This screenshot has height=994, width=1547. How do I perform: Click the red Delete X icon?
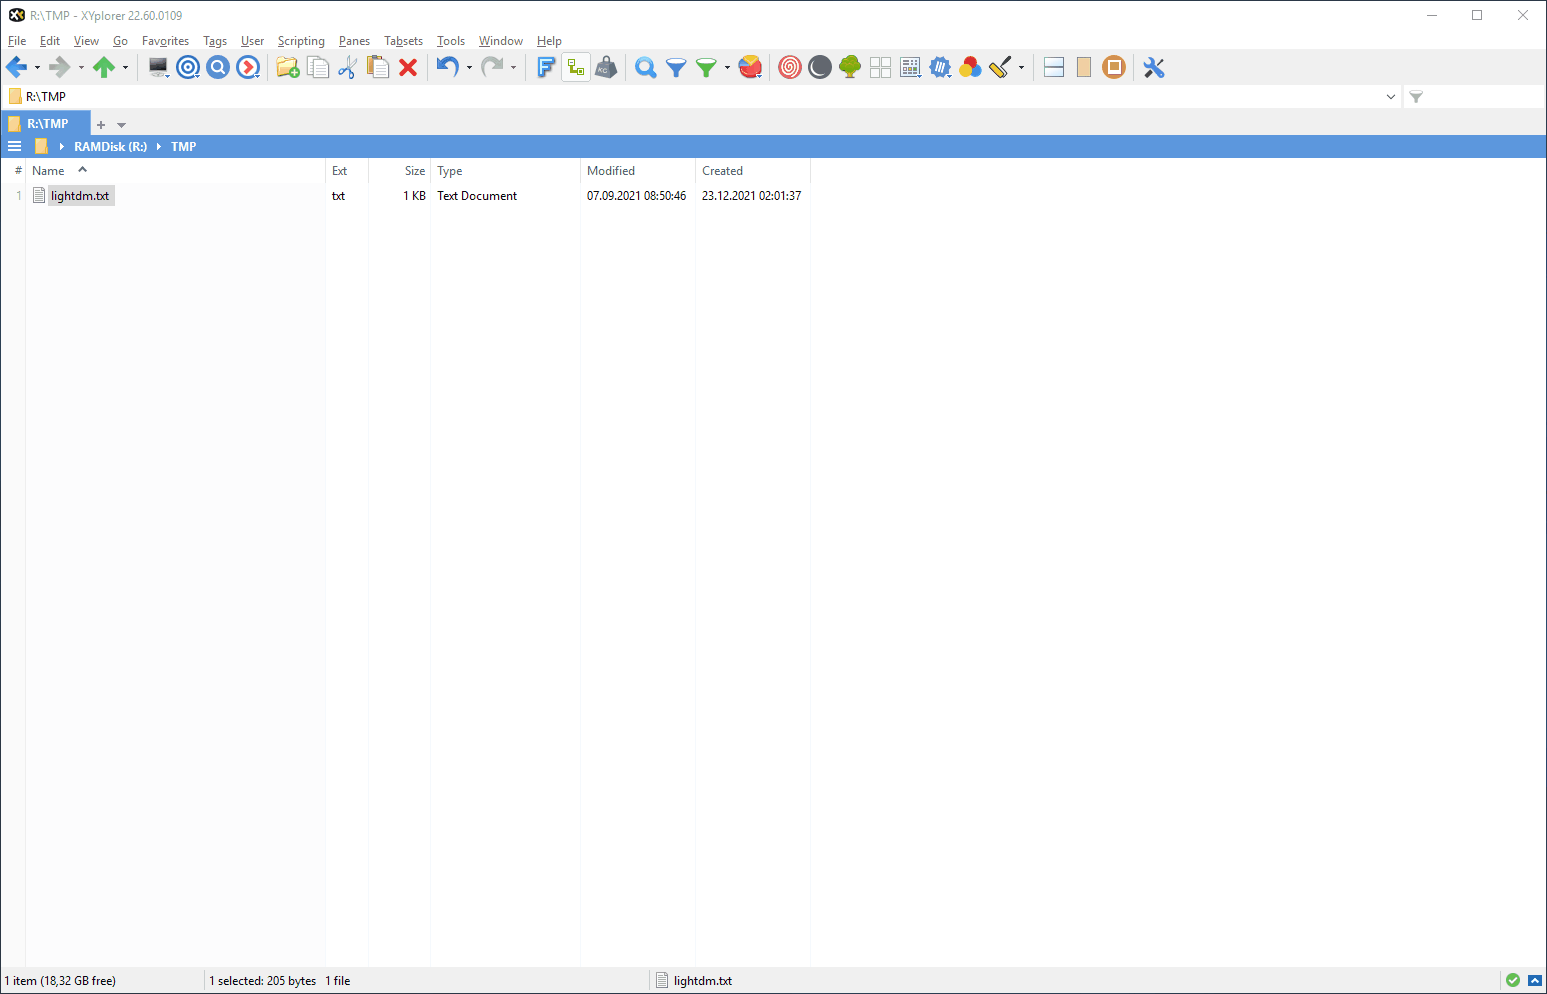coord(408,67)
